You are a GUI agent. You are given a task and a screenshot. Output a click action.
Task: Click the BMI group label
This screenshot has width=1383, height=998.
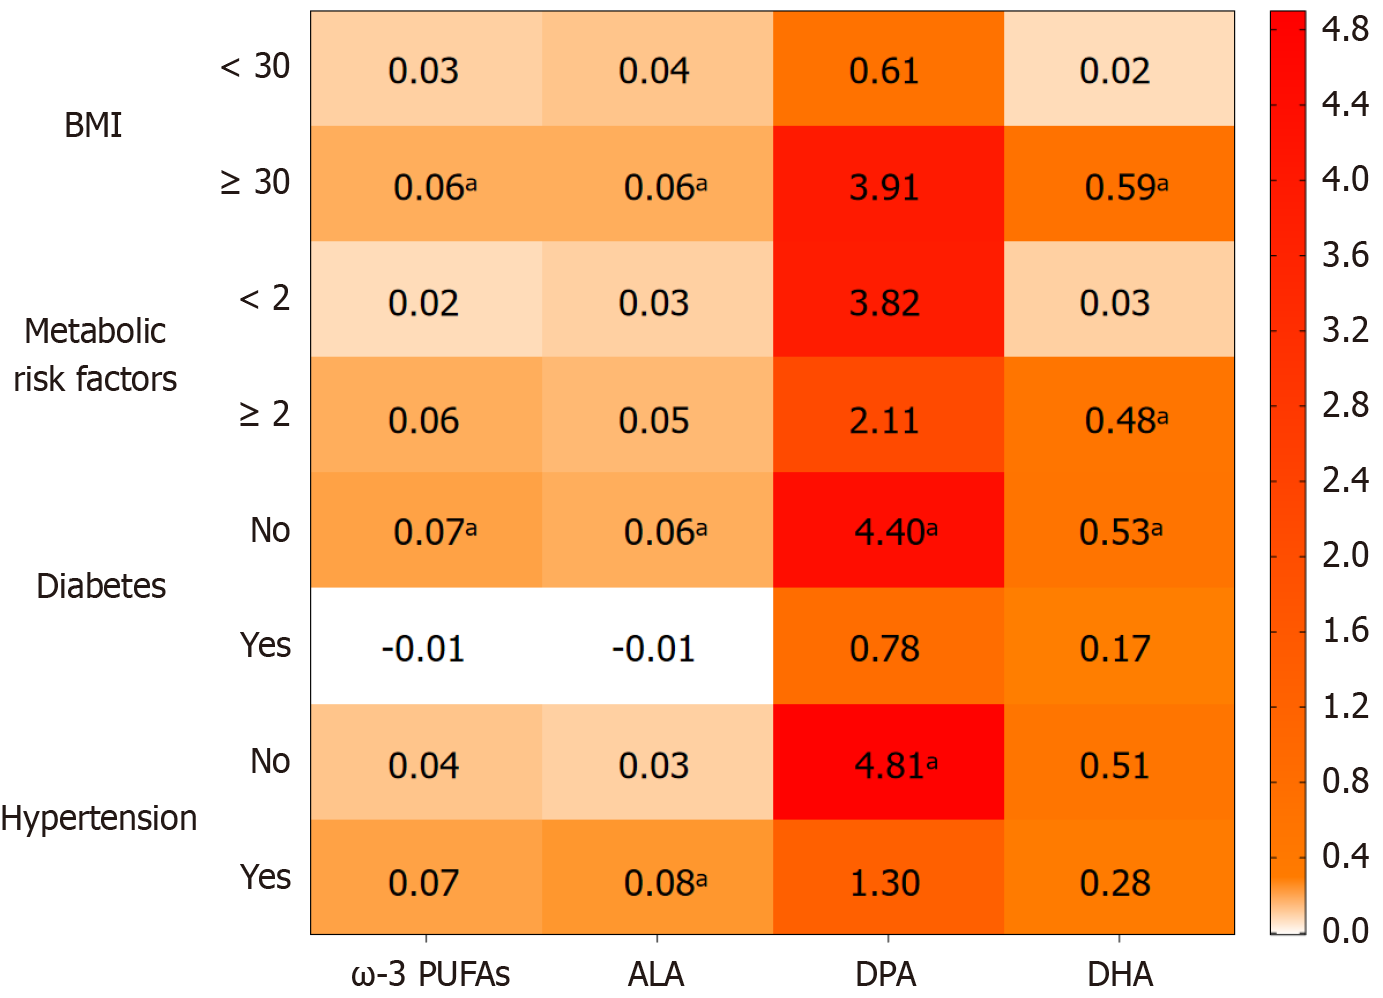[93, 125]
